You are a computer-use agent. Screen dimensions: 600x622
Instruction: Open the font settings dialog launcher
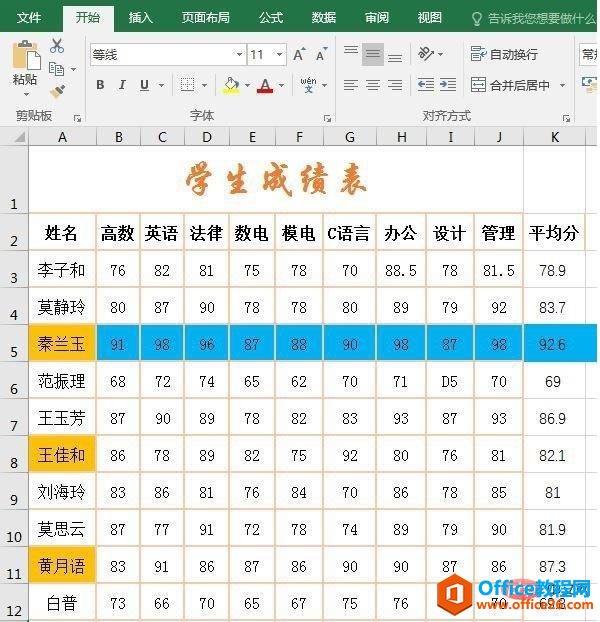pos(328,118)
